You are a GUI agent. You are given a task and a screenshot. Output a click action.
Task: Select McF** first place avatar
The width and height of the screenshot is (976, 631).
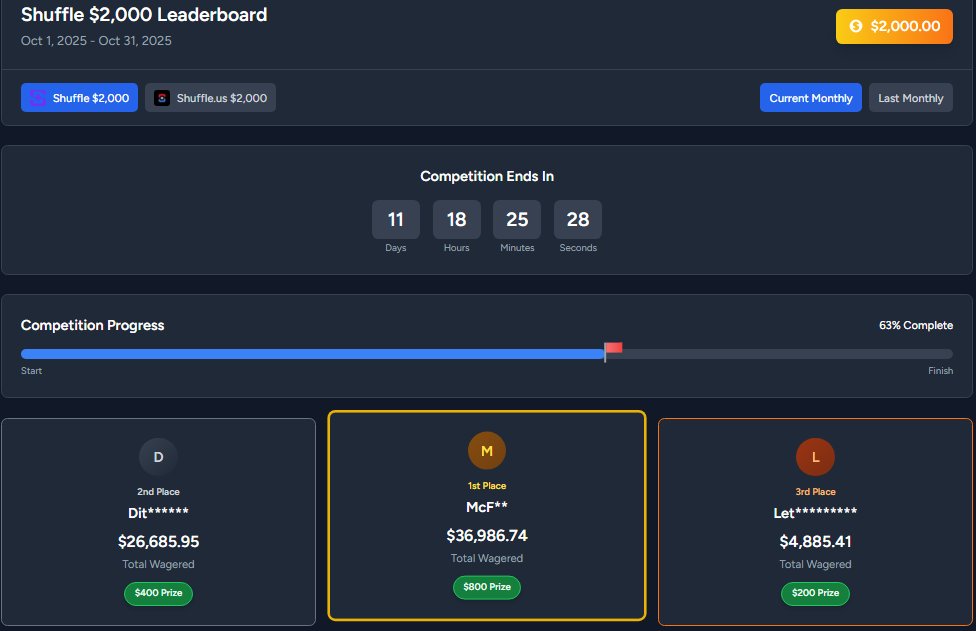click(x=487, y=450)
